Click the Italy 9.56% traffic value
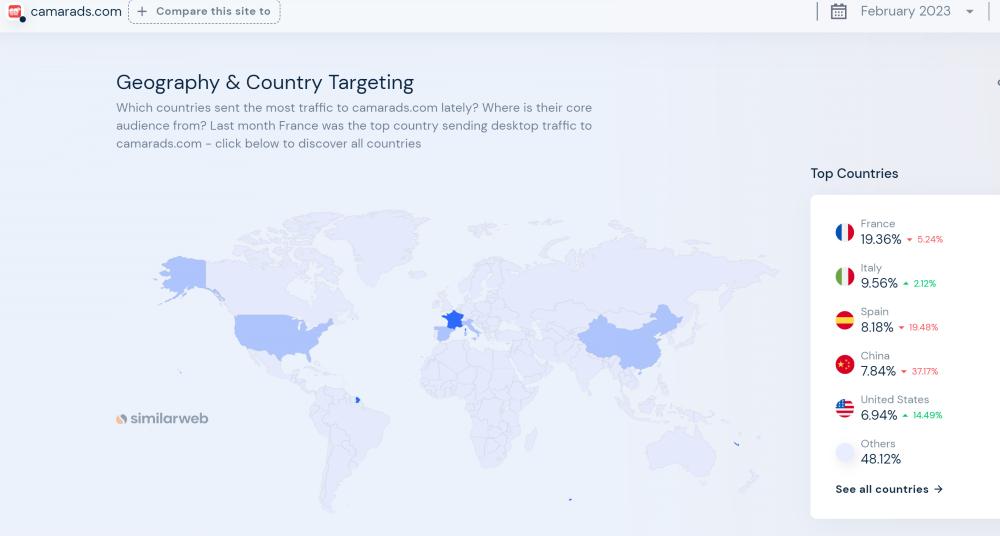Viewport: 1000px width, 536px height. pyautogui.click(x=879, y=283)
